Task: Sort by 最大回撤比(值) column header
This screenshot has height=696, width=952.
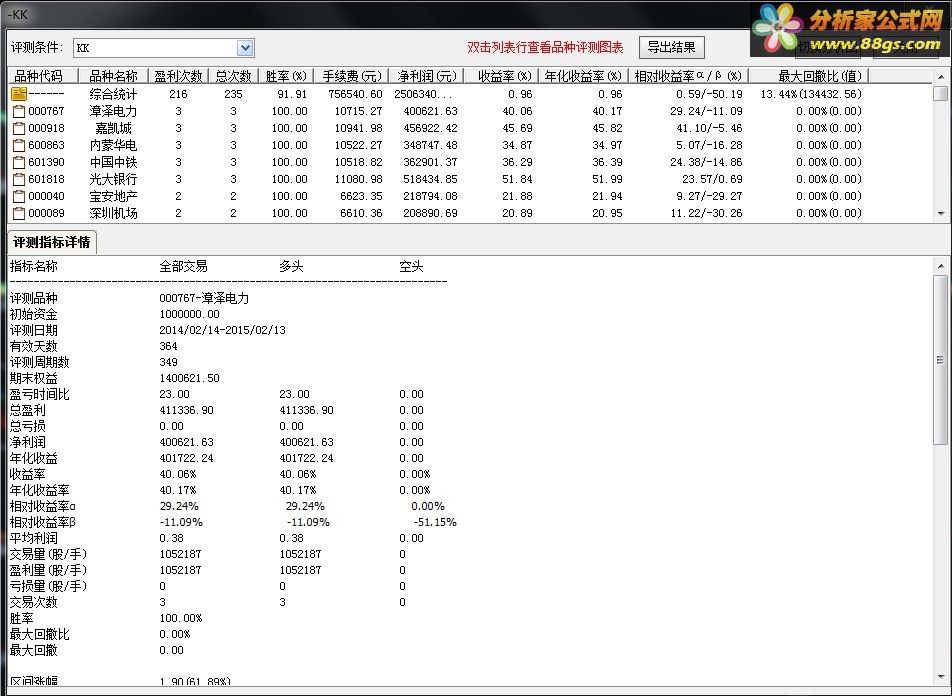Action: 809,76
